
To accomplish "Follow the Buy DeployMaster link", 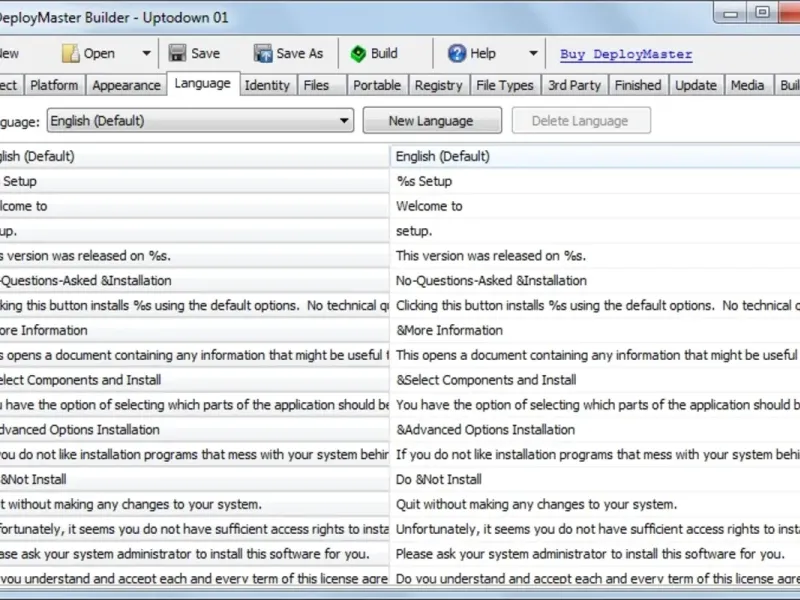I will click(x=626, y=54).
